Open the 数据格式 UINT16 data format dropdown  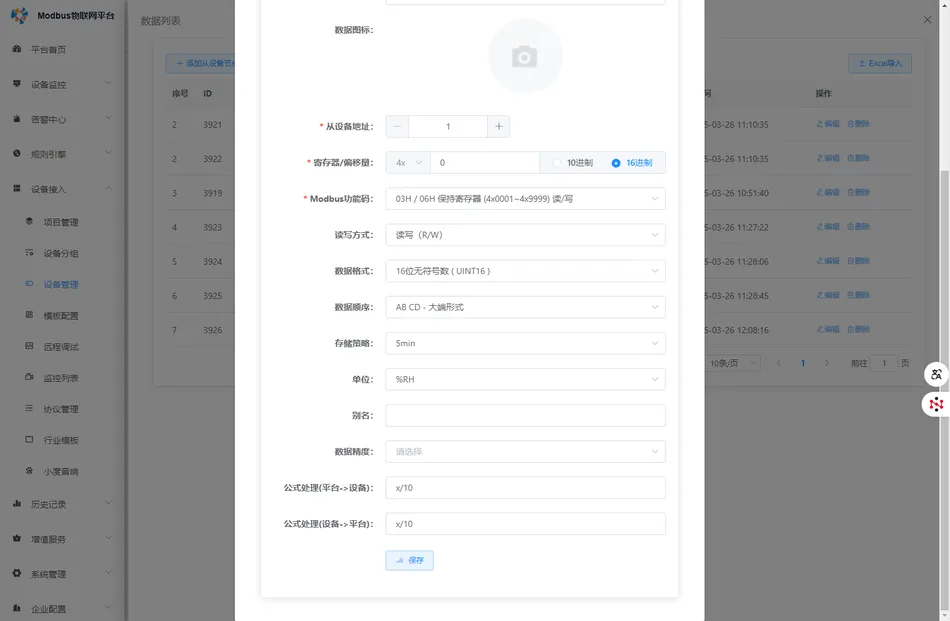tap(525, 270)
